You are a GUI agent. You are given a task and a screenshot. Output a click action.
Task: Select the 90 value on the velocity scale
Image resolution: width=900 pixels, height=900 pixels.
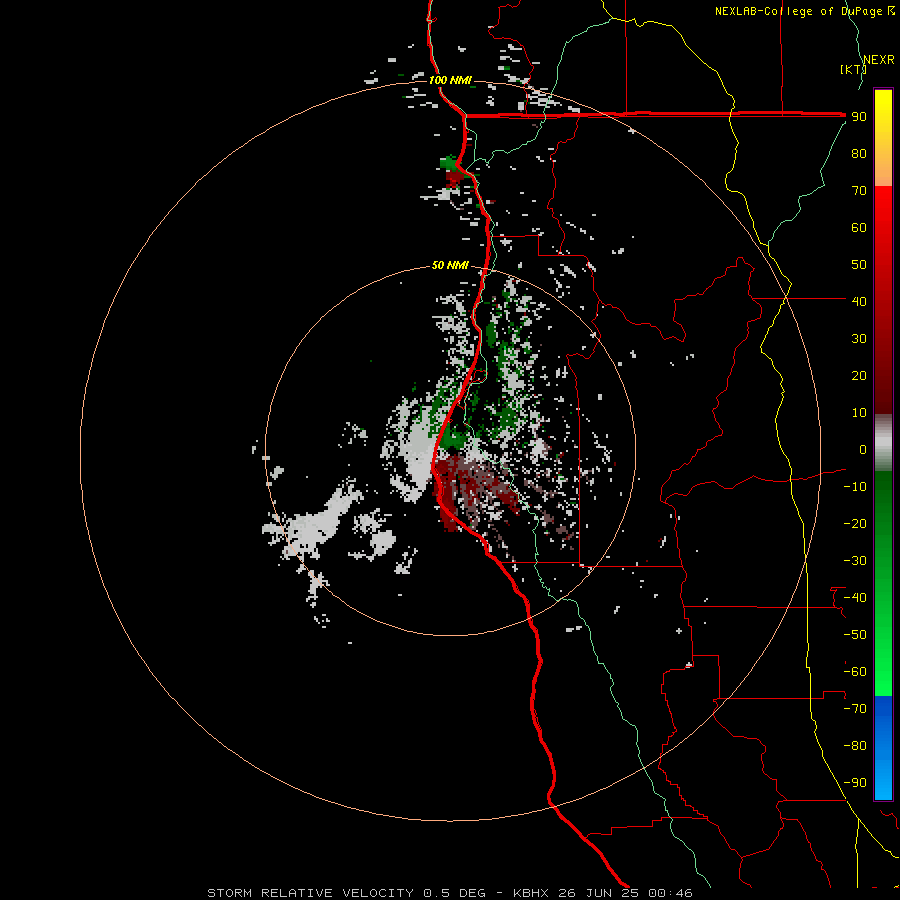859,117
